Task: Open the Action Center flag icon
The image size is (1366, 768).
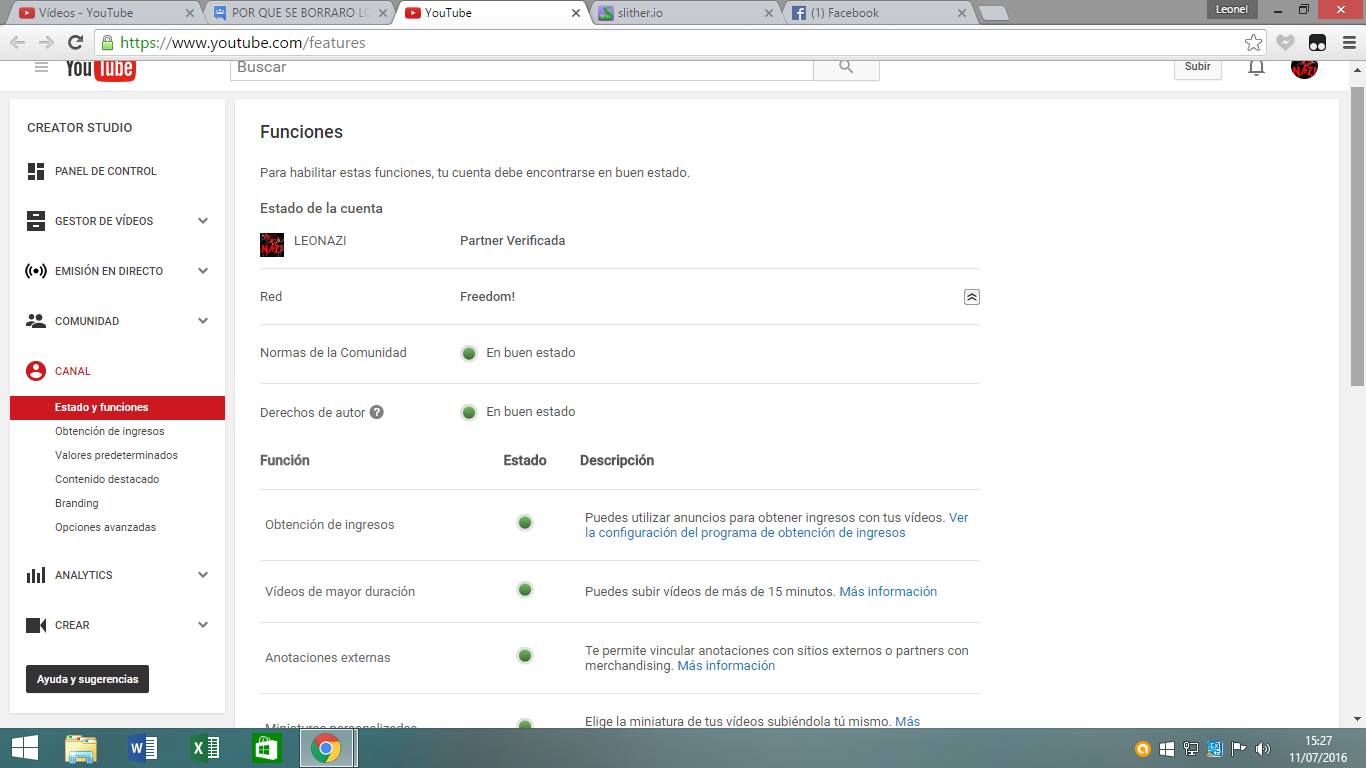Action: 1239,748
